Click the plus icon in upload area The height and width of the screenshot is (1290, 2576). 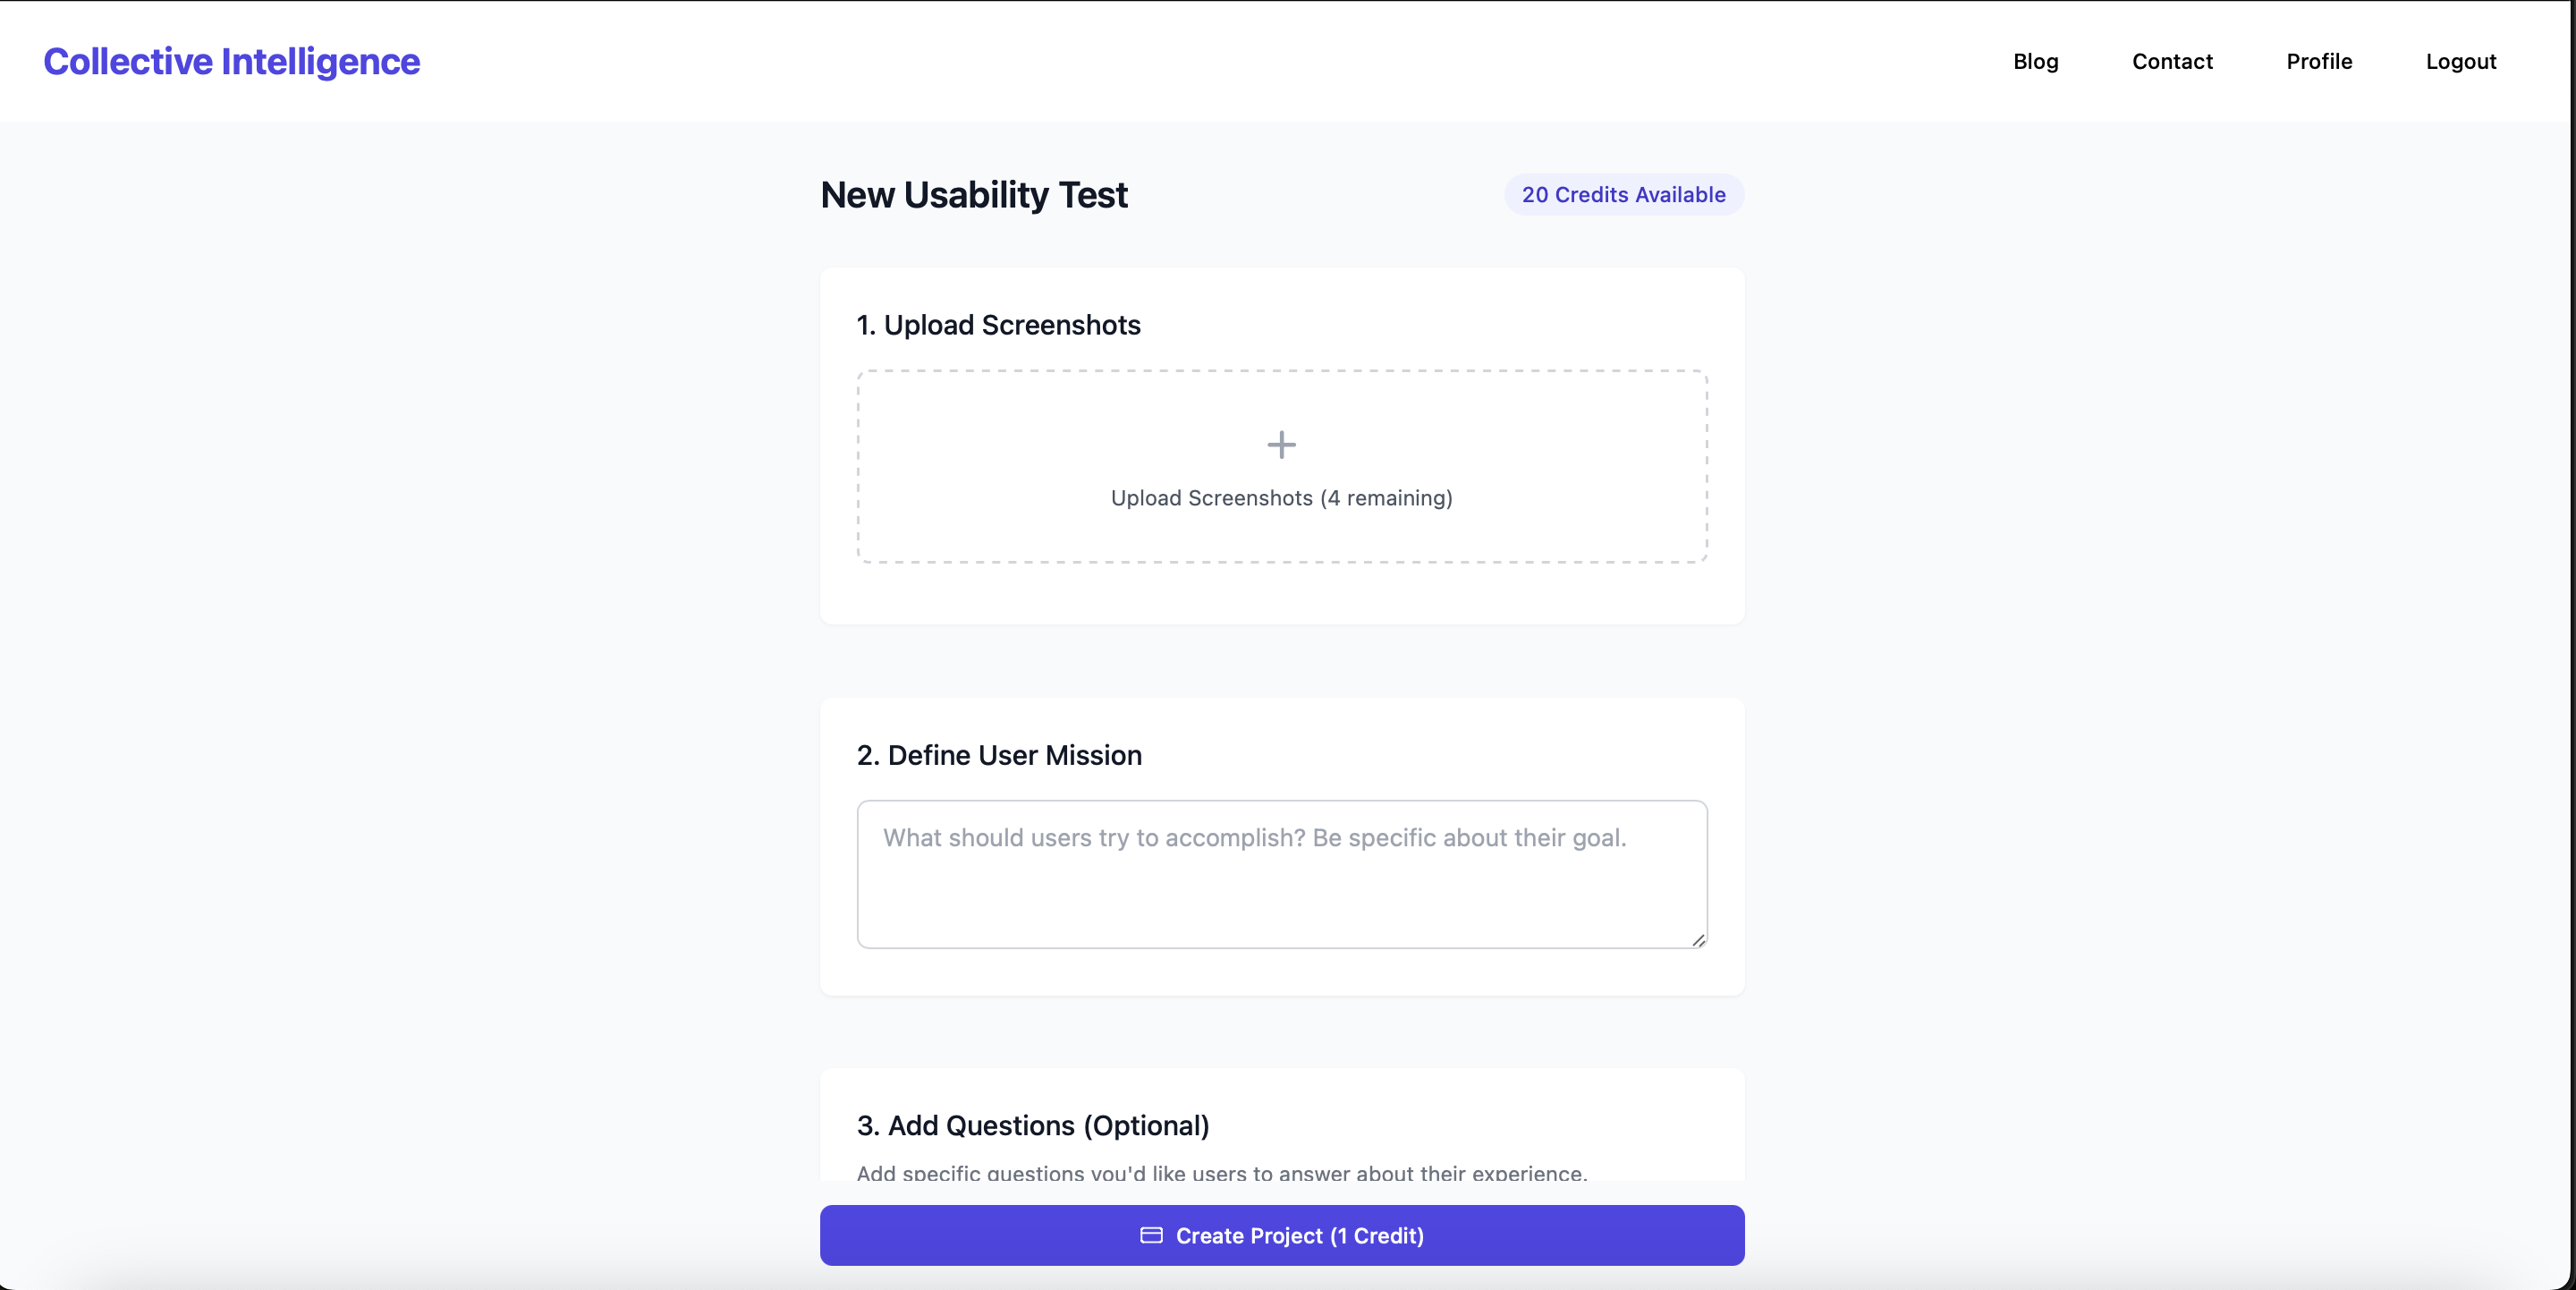click(x=1281, y=444)
